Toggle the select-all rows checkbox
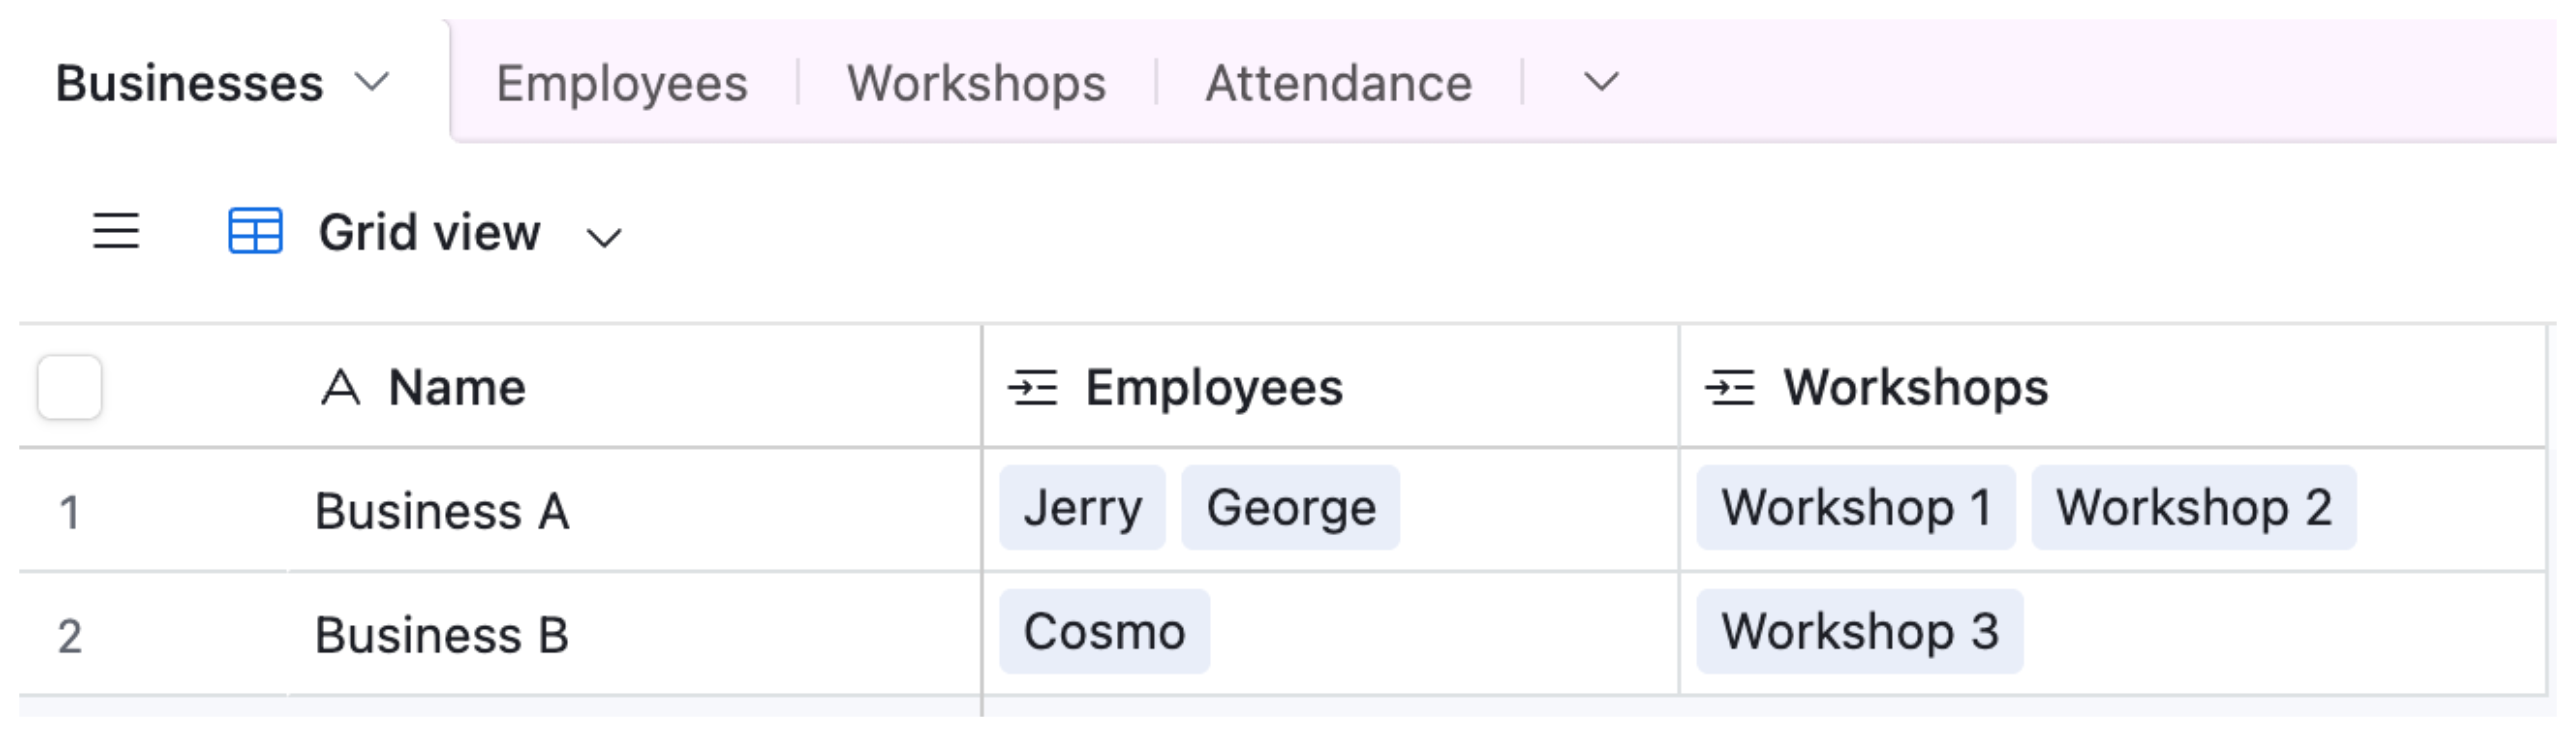Image resolution: width=2576 pixels, height=736 pixels. coord(69,387)
